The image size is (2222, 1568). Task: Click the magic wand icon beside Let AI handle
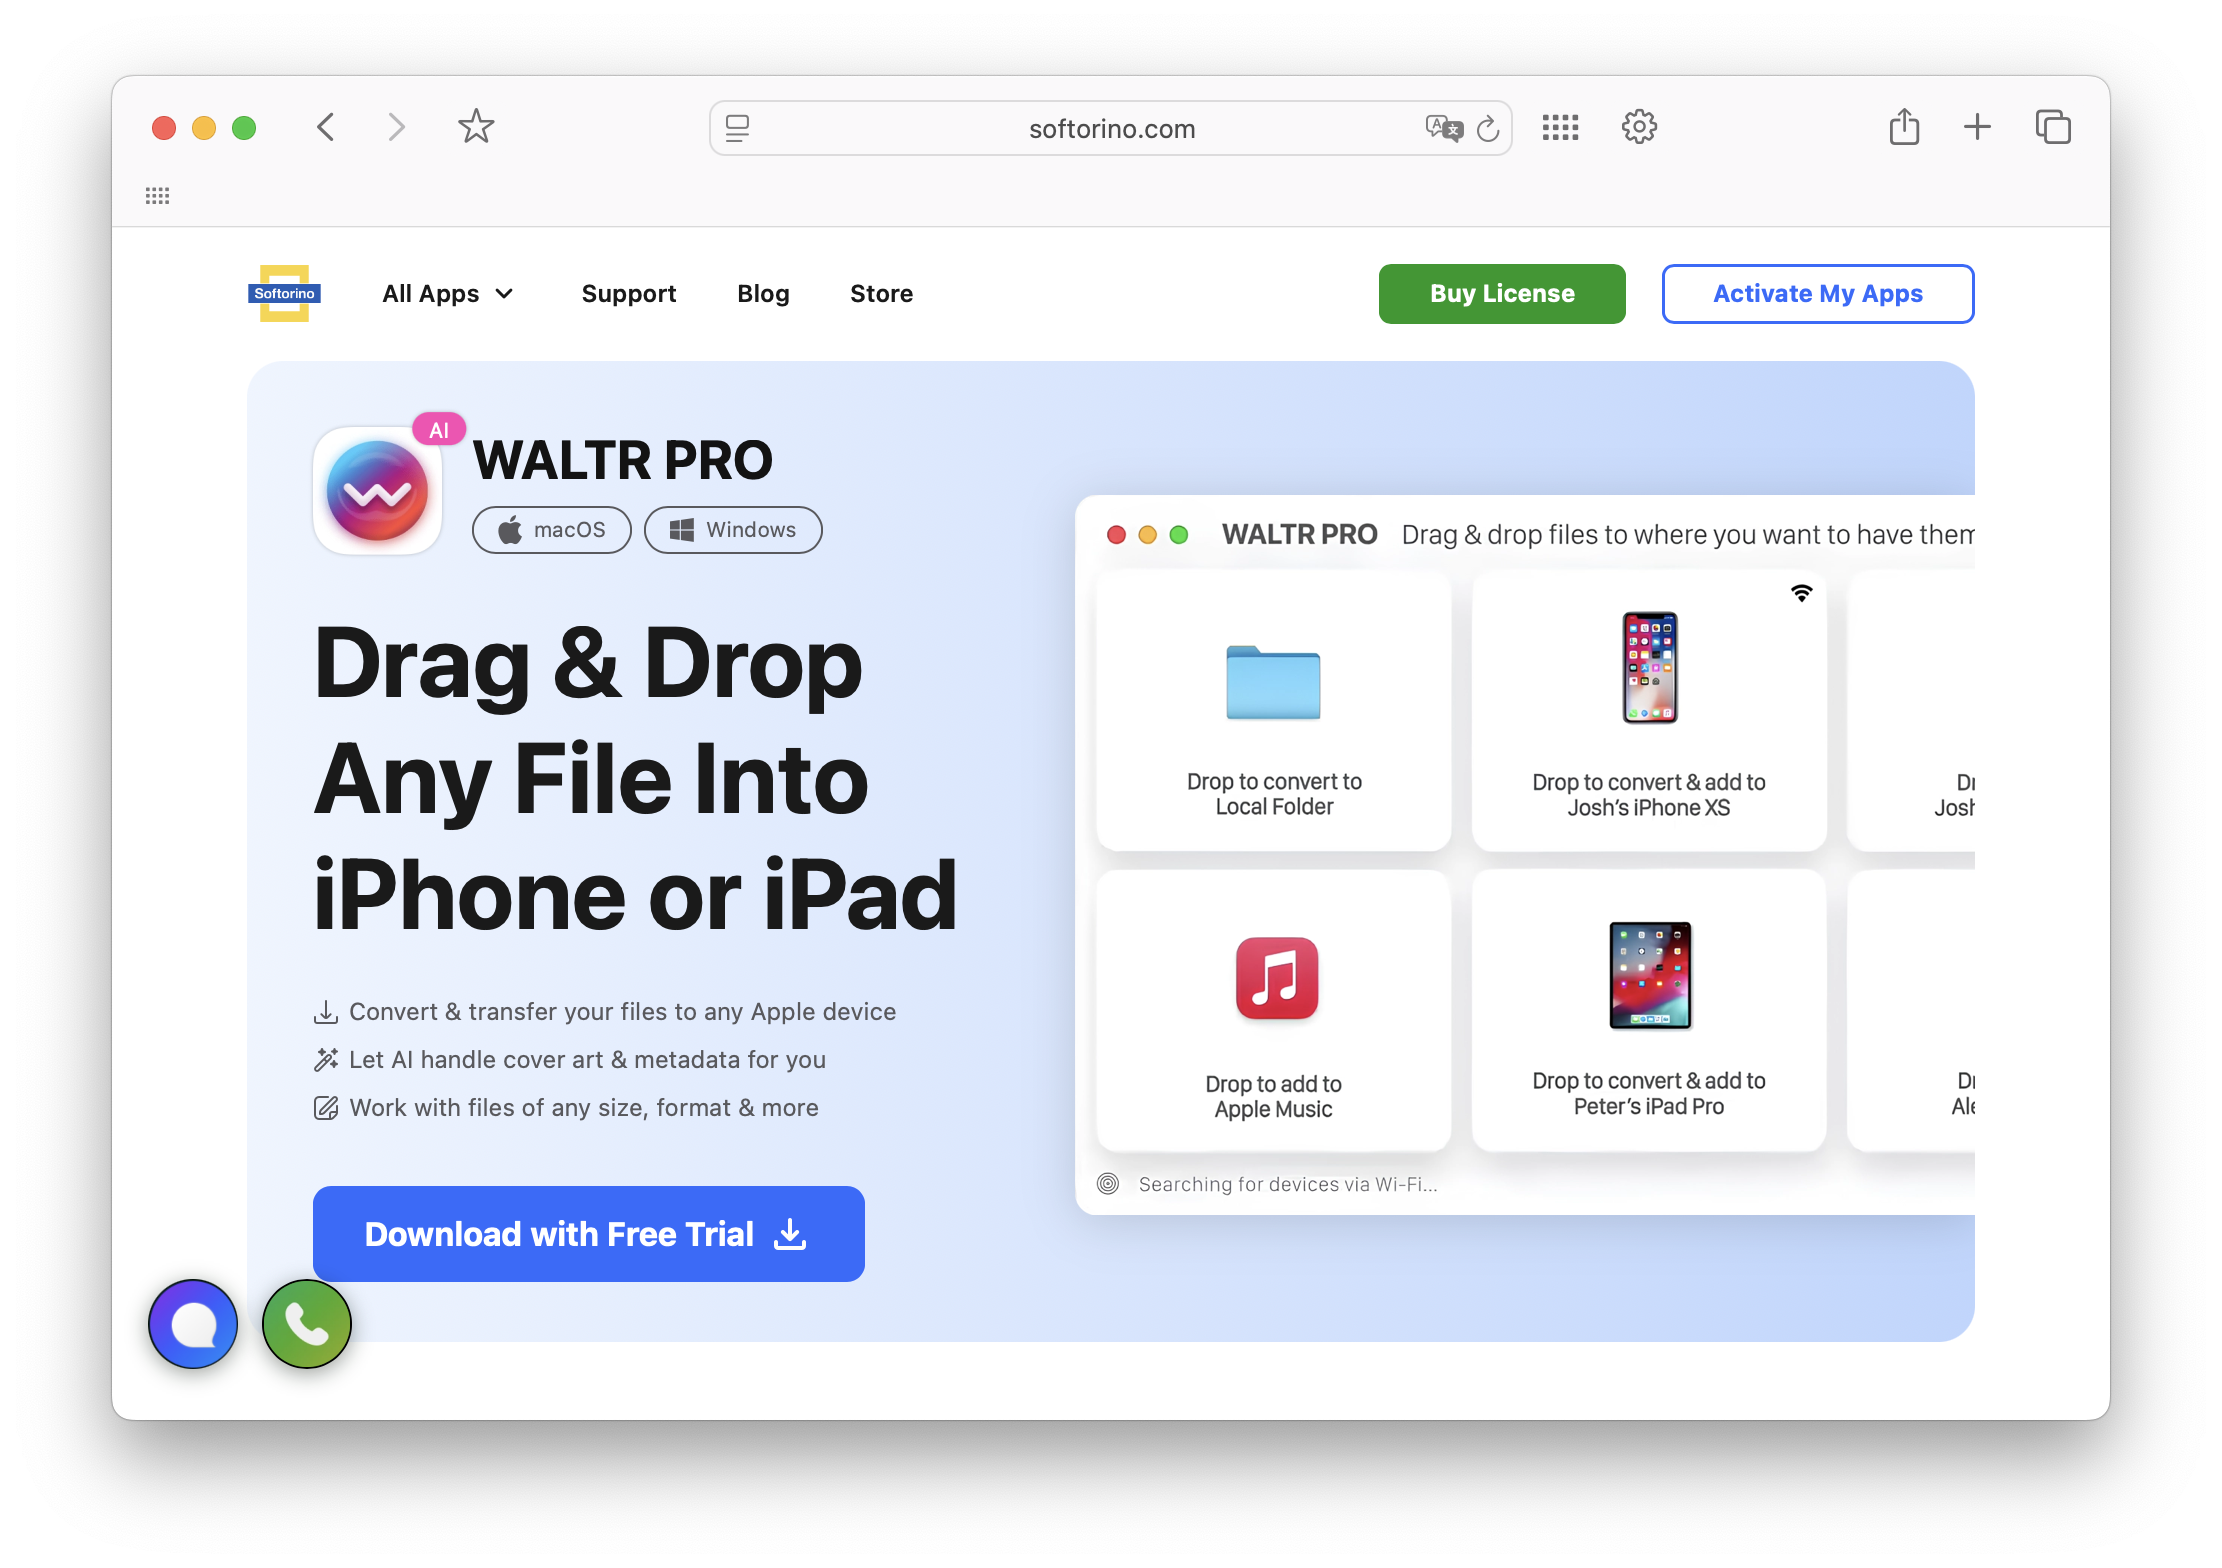pos(326,1060)
